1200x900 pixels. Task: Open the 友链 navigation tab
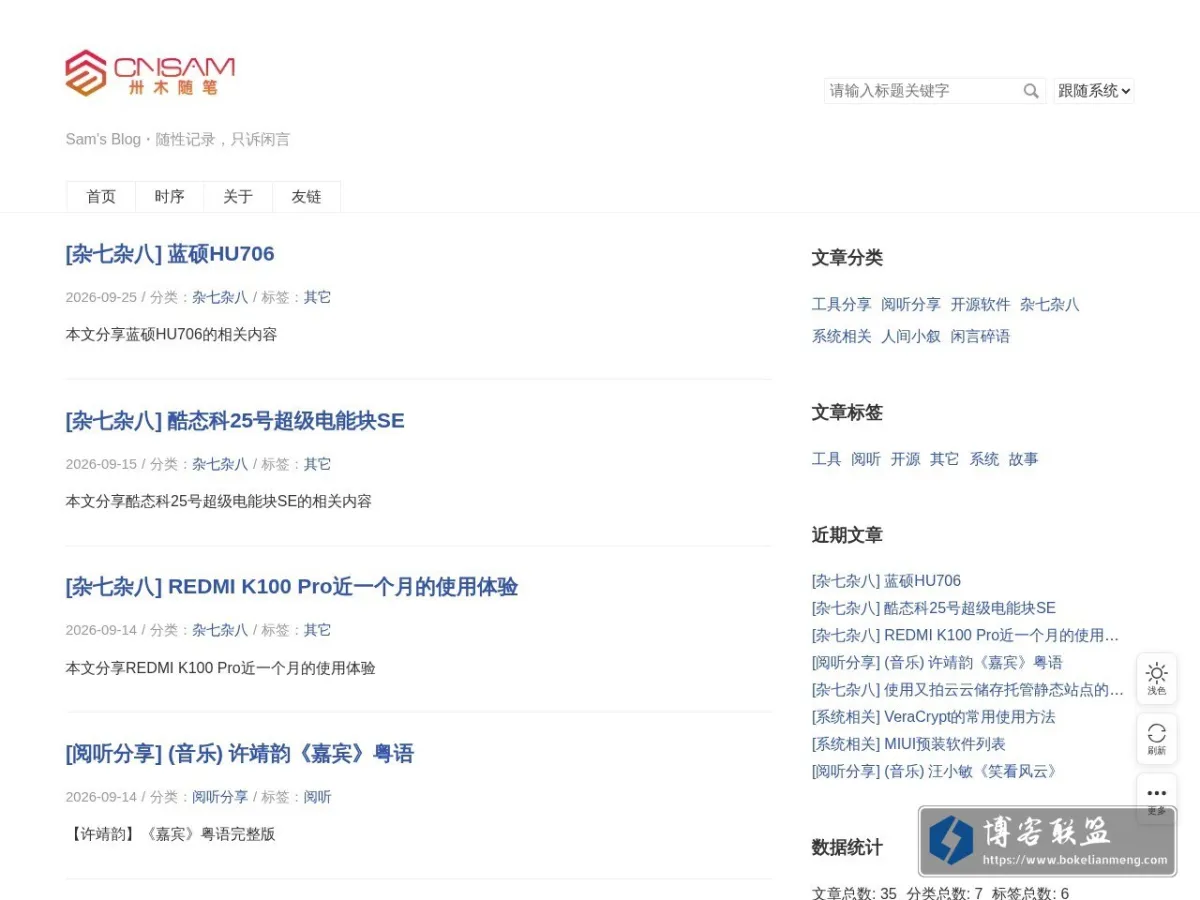[x=306, y=197]
